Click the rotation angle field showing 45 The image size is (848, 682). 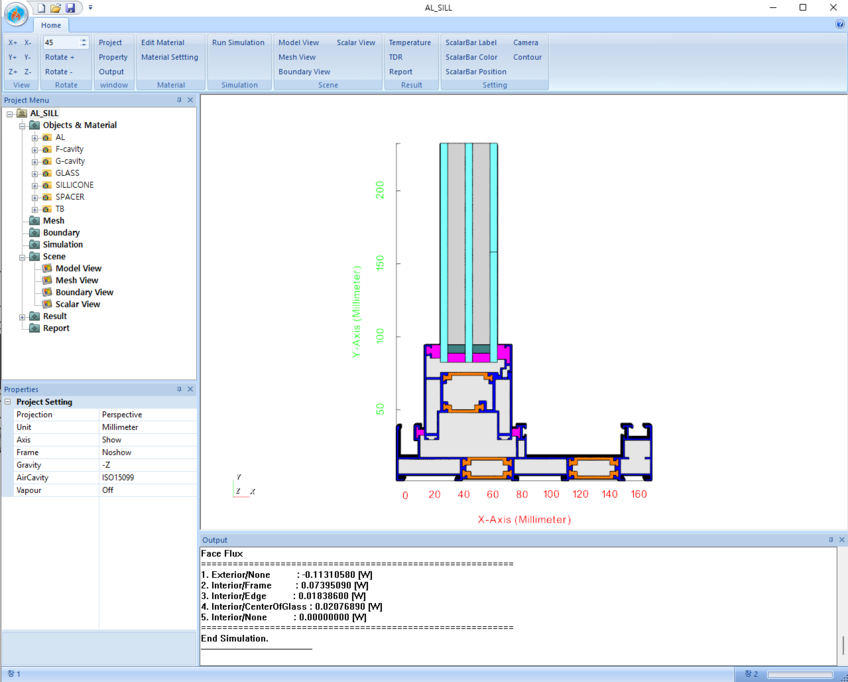point(61,42)
